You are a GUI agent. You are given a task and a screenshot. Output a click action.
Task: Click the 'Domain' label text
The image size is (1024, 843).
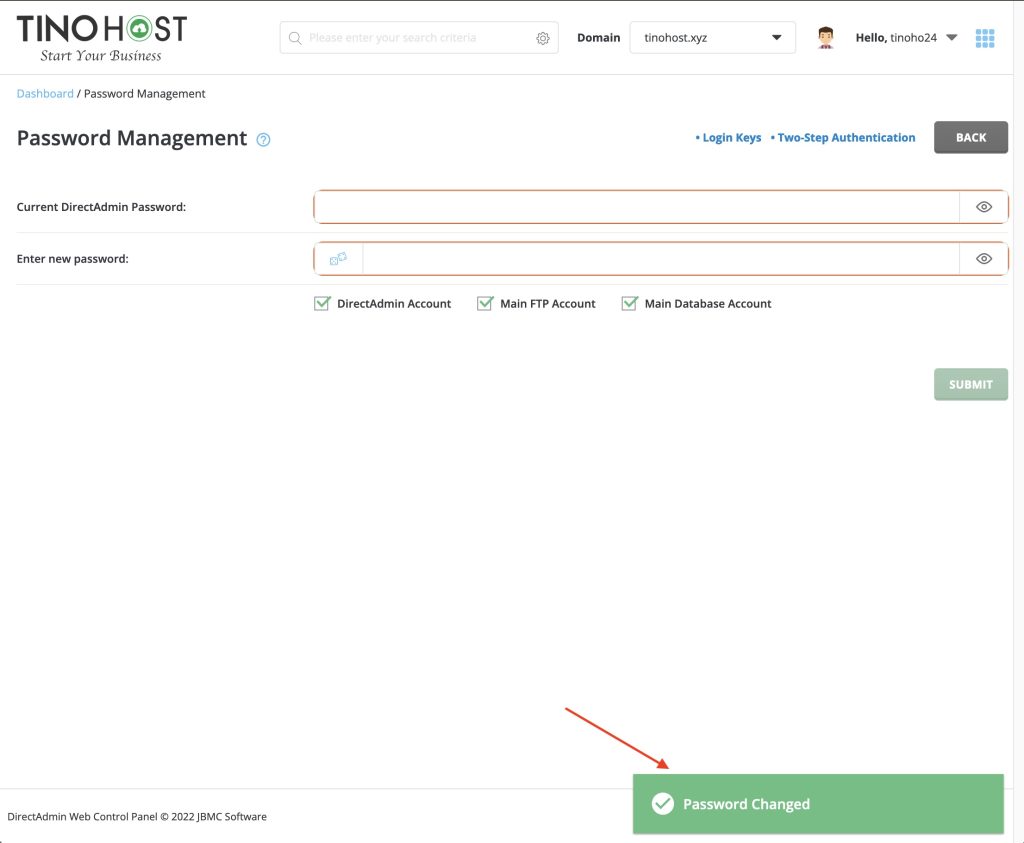click(x=598, y=38)
